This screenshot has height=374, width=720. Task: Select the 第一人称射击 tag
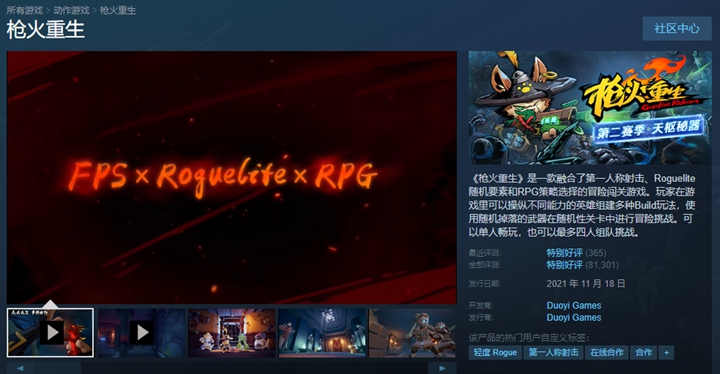pyautogui.click(x=553, y=352)
